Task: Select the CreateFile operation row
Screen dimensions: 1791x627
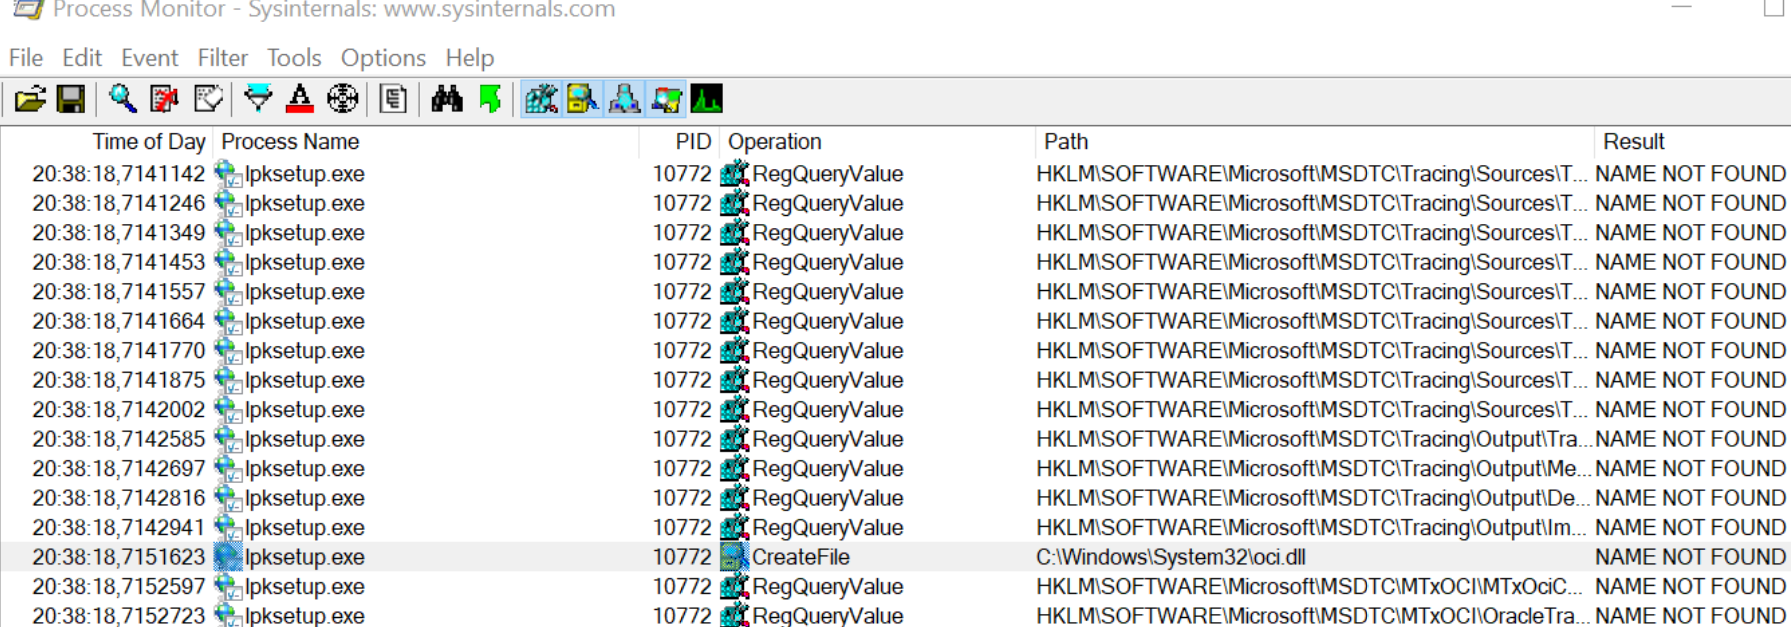Action: pos(895,557)
